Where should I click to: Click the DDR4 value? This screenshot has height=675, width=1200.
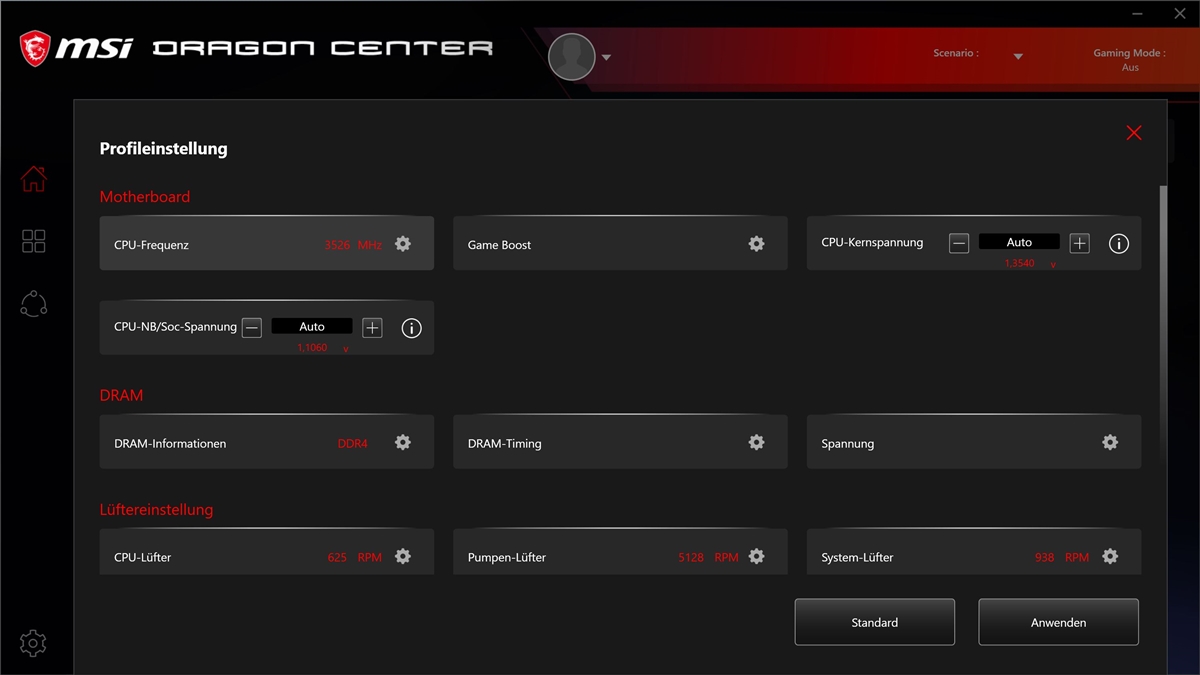point(353,443)
